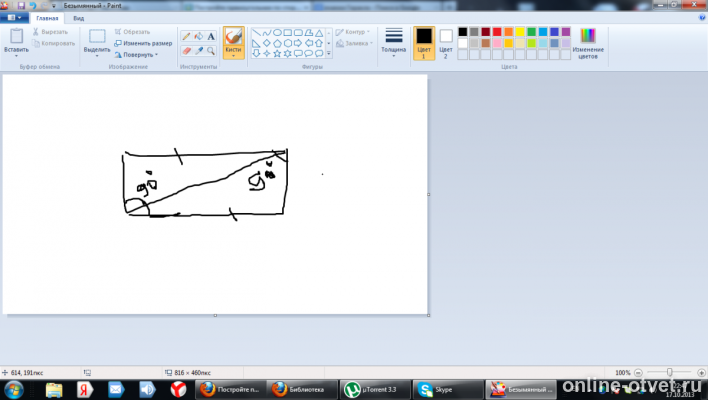Viewport: 708px width, 400px height.
Task: Select the Color picker eyedropper tool
Action: click(x=199, y=51)
